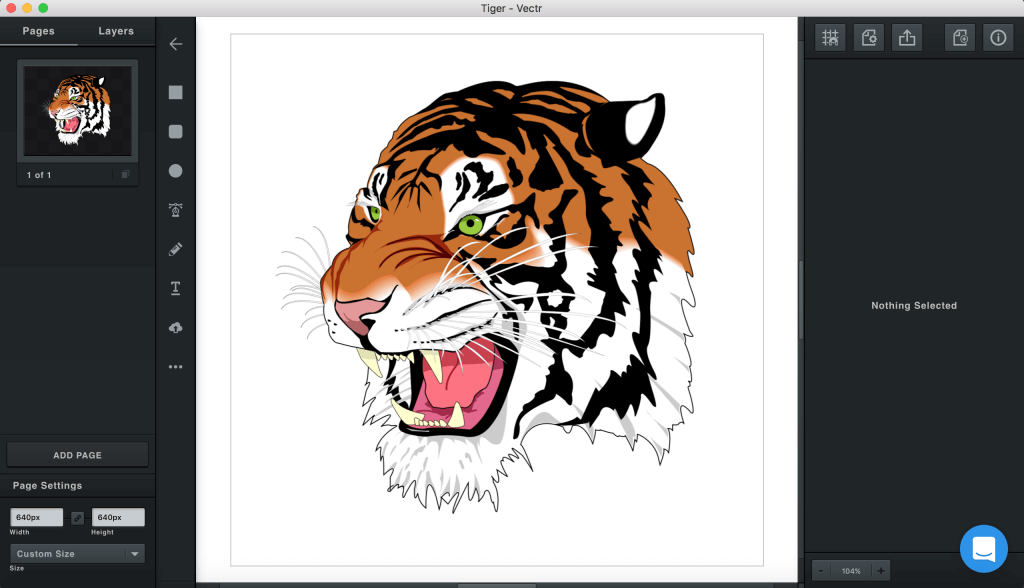Select the Pencil freehand tool

(x=176, y=249)
